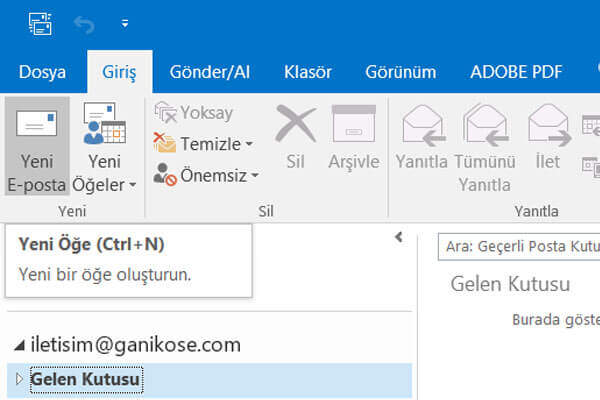Viewport: 600px width, 400px height.
Task: Open the Önemsiz junk mail dropdown
Action: 207,175
